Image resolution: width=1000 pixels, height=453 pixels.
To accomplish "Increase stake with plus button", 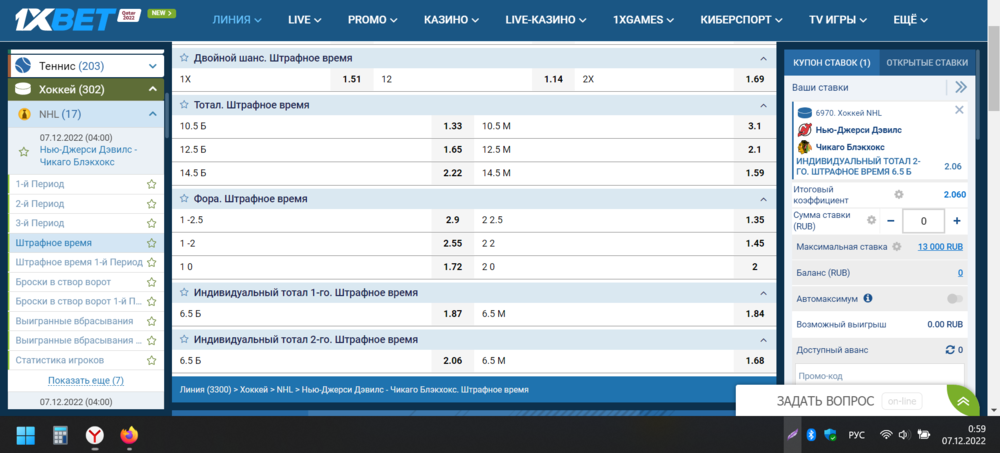I will (957, 221).
